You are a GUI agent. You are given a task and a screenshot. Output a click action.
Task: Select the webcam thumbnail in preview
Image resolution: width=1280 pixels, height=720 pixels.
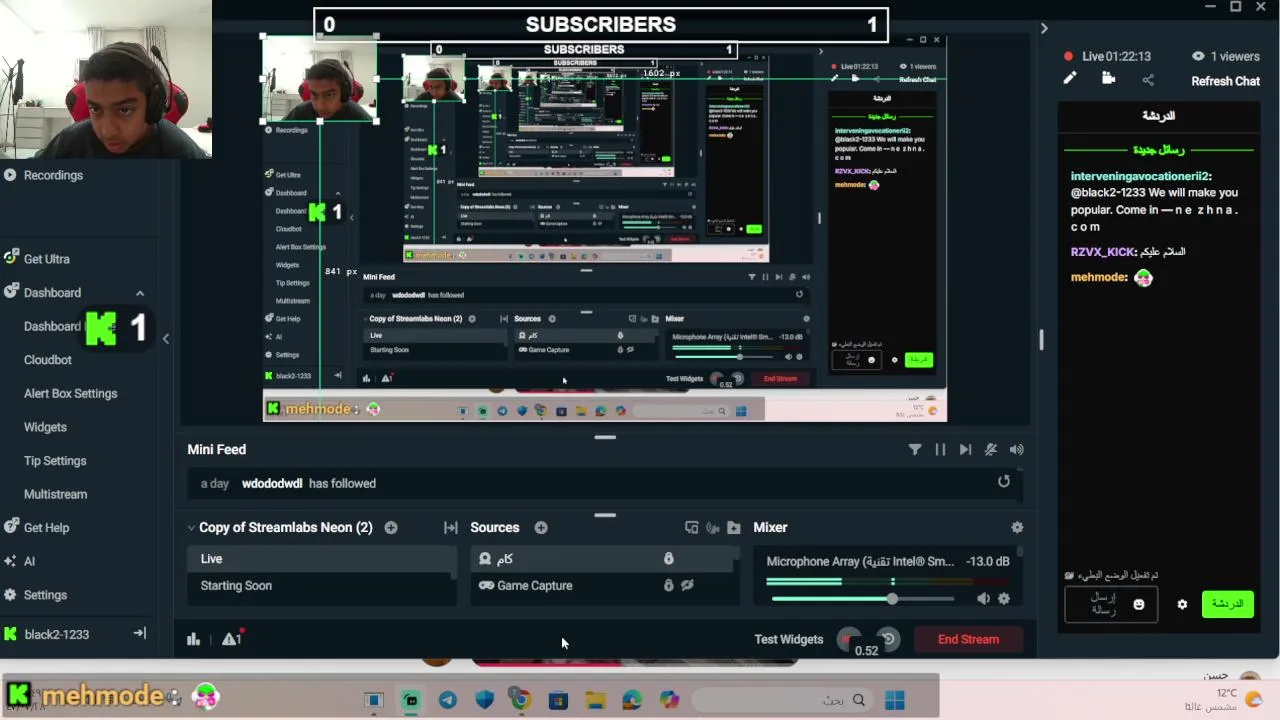tap(320, 79)
